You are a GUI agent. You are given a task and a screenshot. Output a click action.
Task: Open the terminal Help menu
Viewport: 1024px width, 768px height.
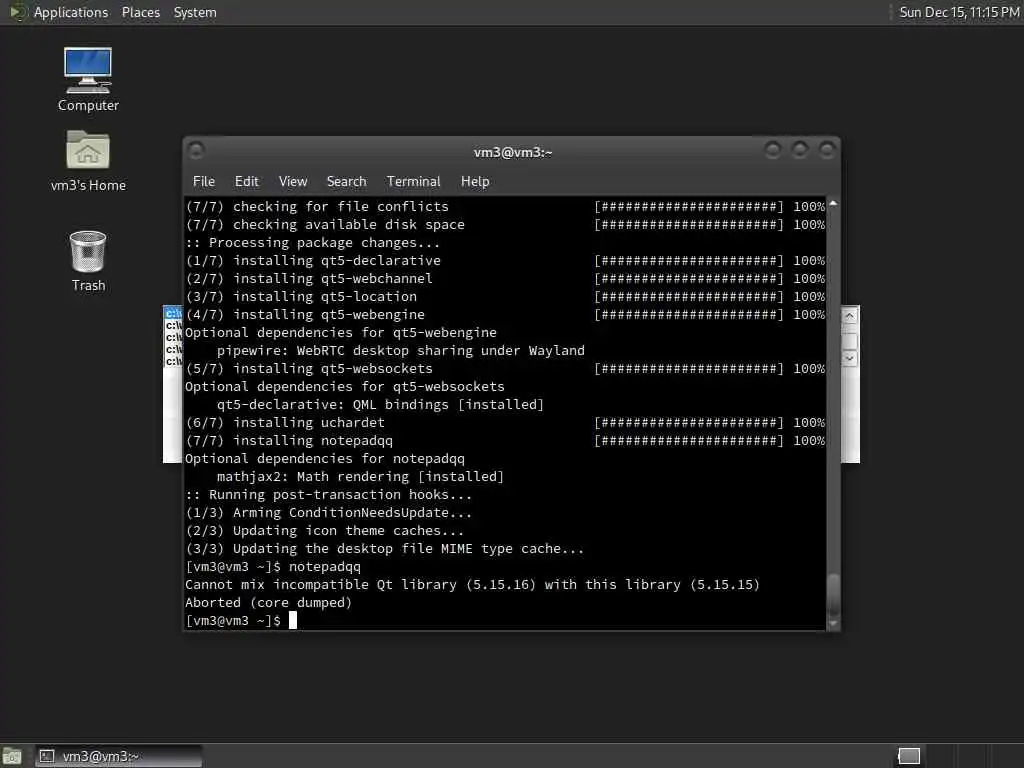pyautogui.click(x=475, y=182)
